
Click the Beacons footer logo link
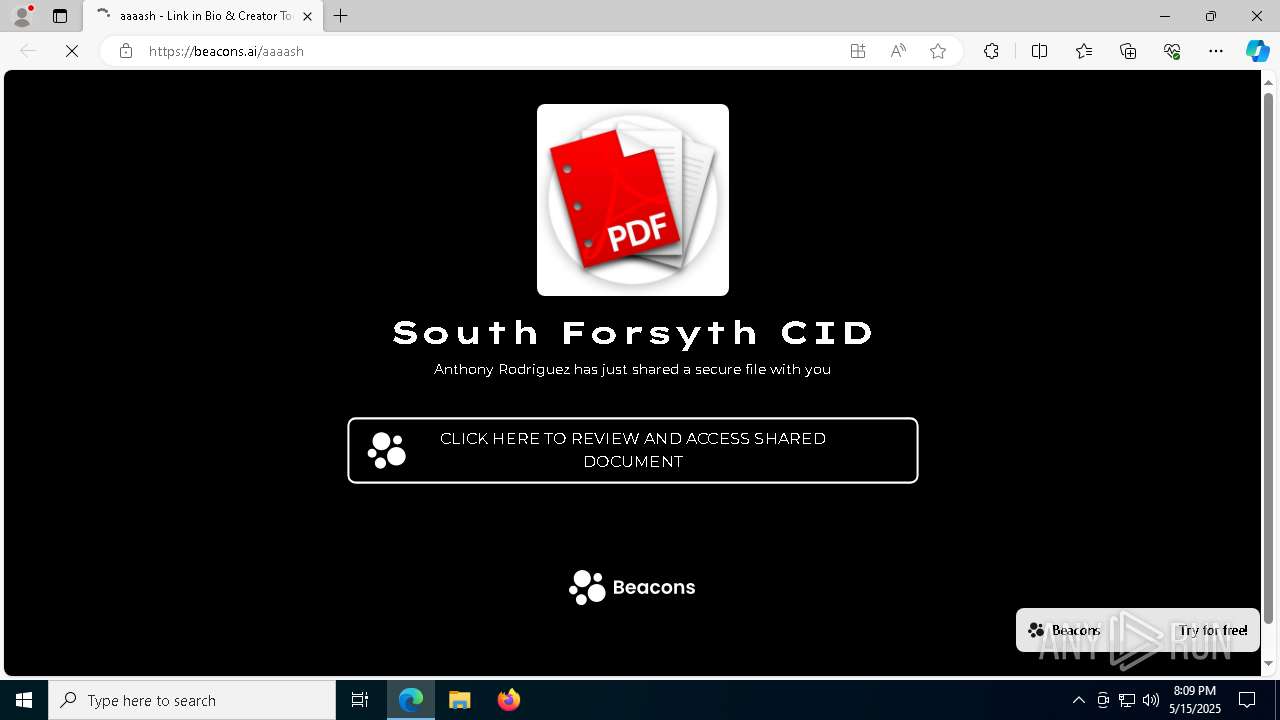coord(633,587)
